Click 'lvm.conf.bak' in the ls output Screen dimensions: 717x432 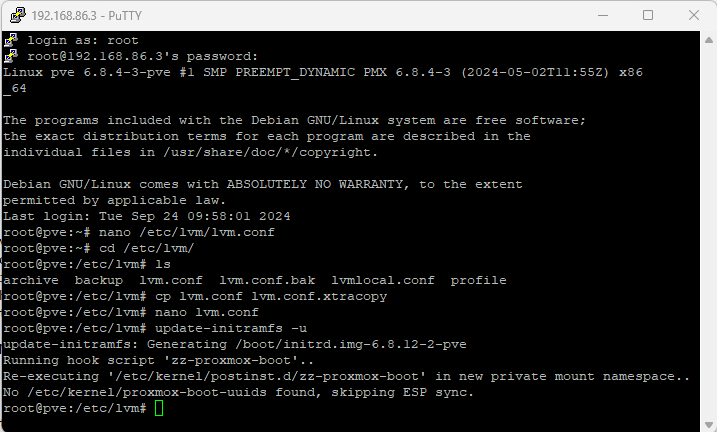[267, 280]
